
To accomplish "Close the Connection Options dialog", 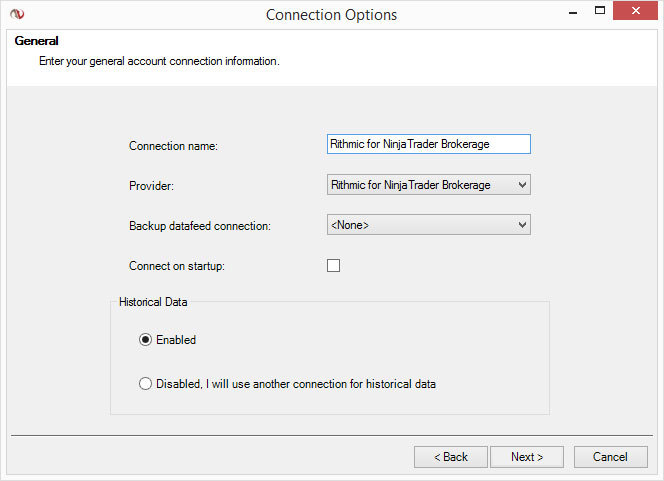I will 635,11.
